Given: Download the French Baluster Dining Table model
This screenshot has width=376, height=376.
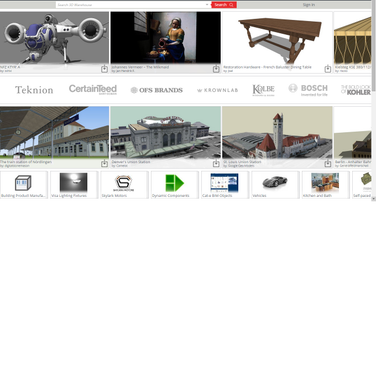Looking at the screenshot, I should click(328, 69).
